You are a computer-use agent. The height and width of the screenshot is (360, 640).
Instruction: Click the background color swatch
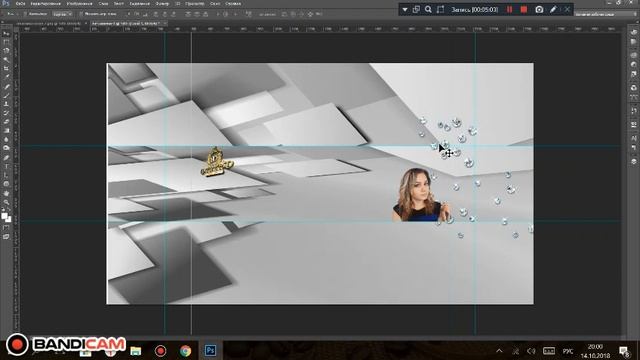click(x=9, y=220)
